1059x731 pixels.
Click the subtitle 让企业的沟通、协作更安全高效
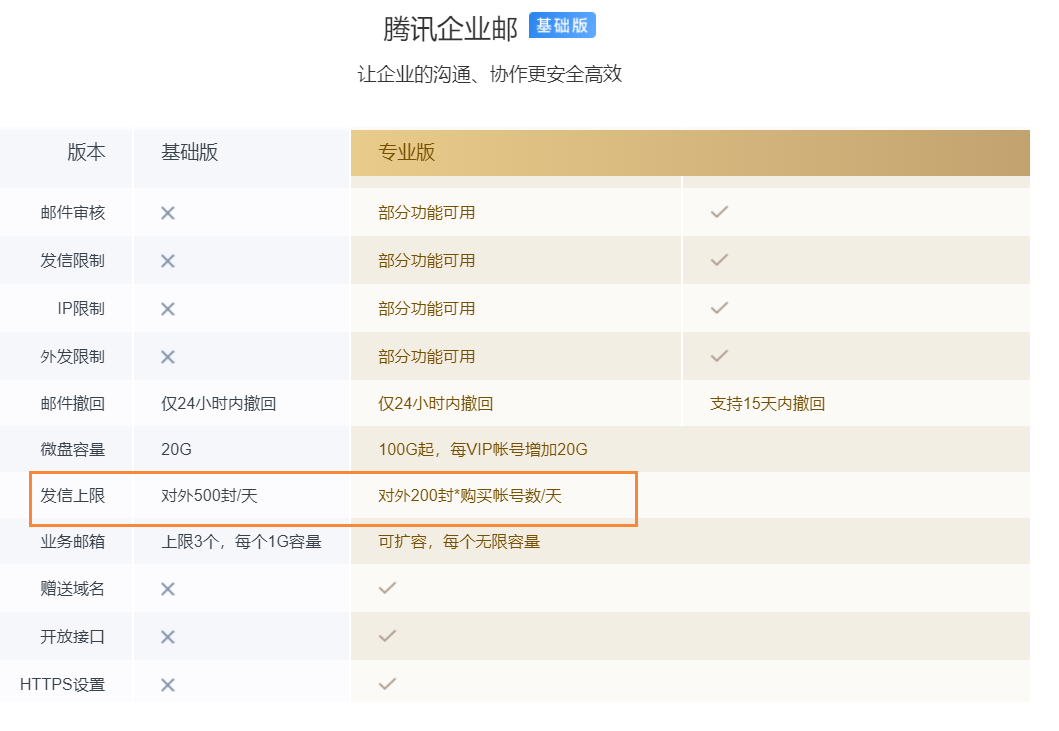point(490,74)
